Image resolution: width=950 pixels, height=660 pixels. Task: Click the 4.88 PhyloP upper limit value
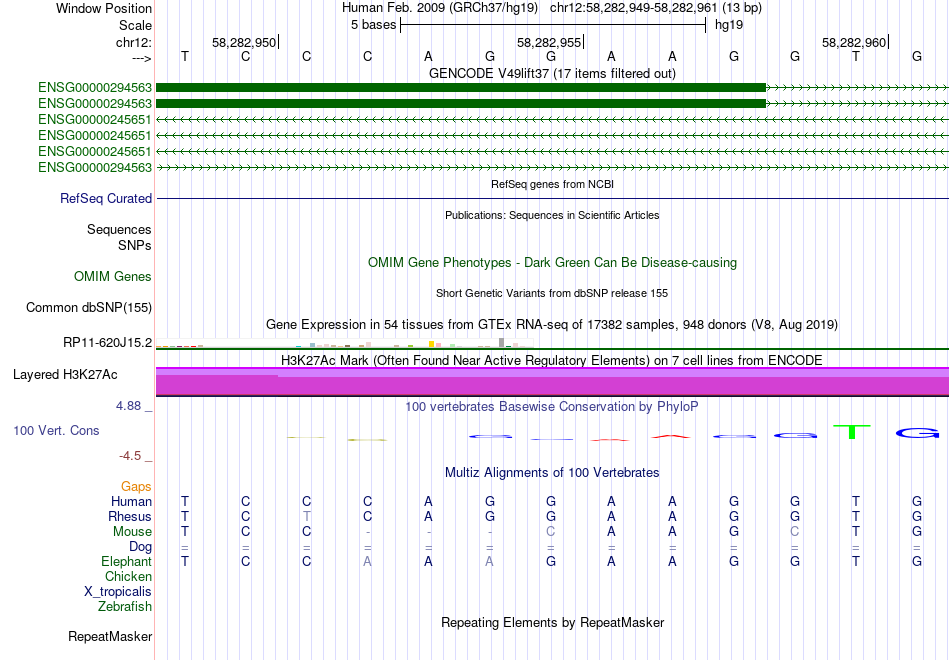tap(128, 405)
